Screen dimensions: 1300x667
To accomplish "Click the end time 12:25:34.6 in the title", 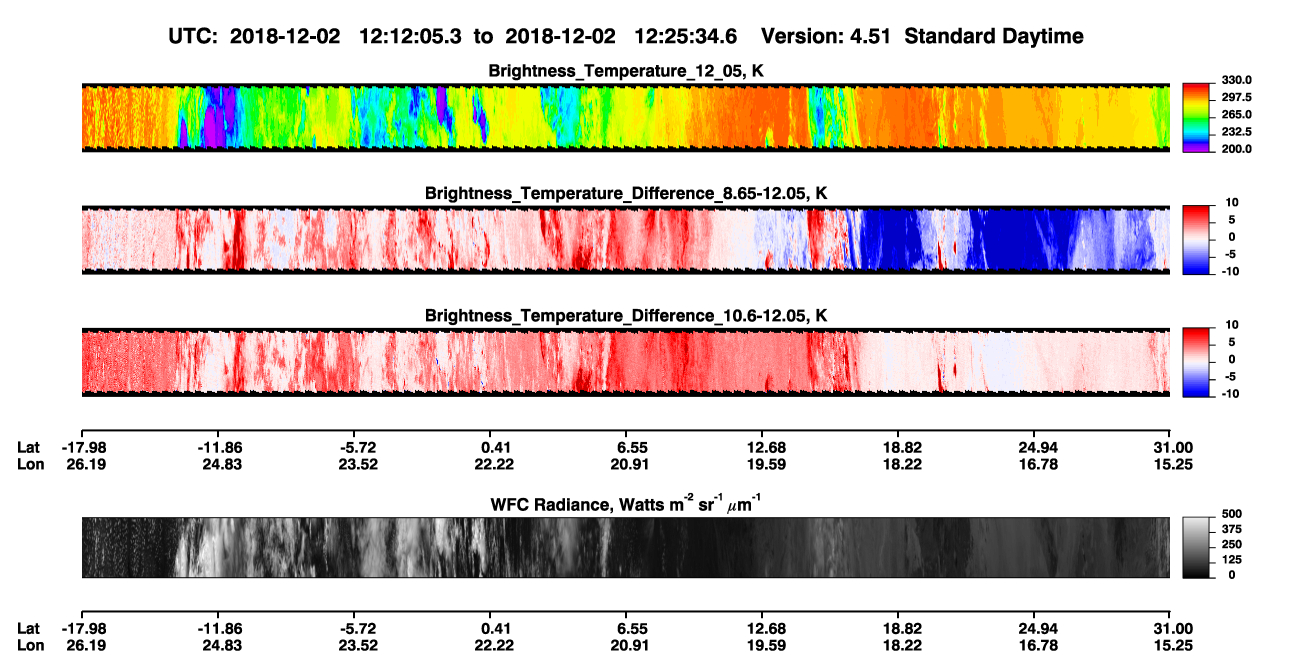I will pyautogui.click(x=686, y=36).
